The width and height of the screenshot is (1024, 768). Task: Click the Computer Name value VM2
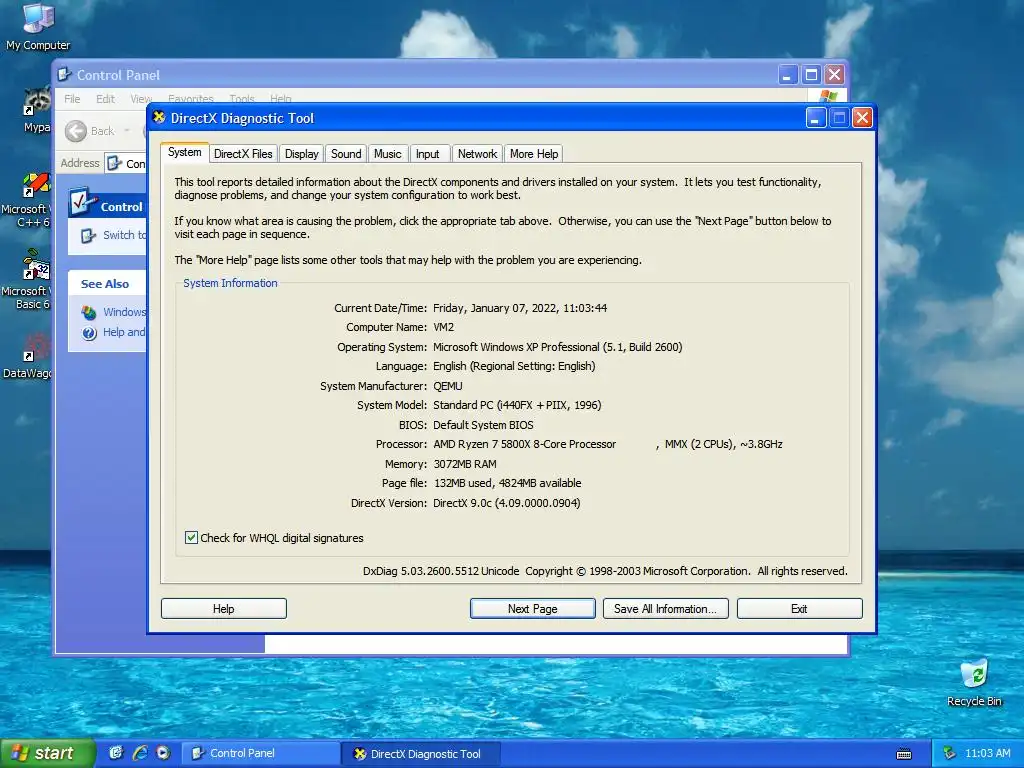[443, 327]
